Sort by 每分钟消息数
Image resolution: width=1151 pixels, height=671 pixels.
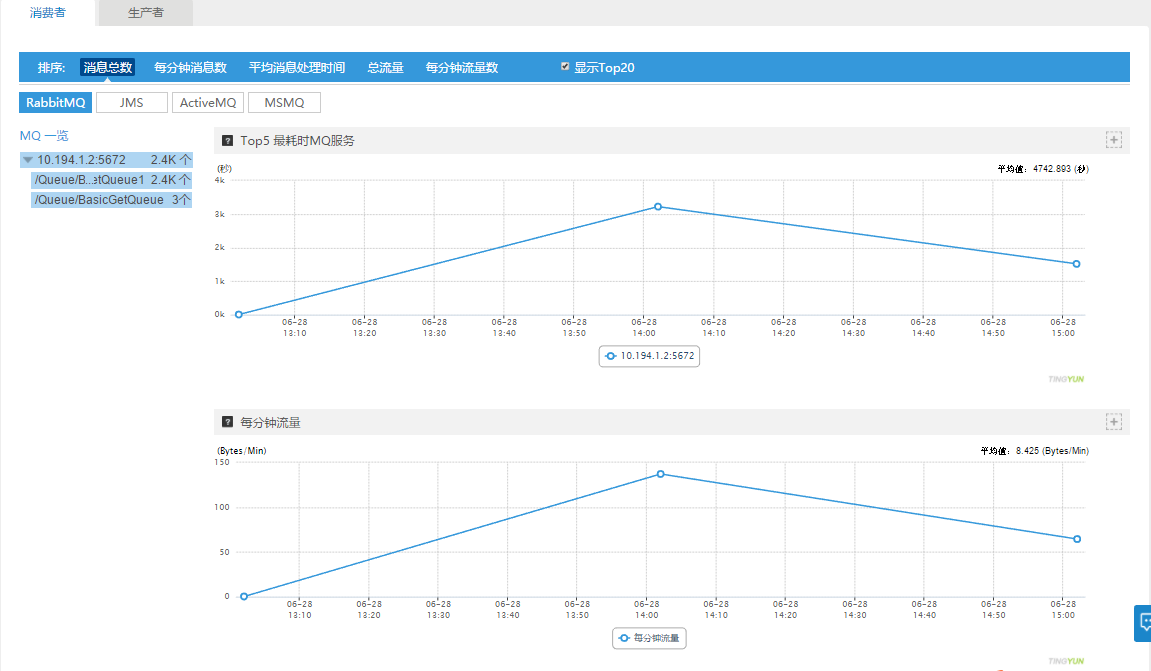tap(190, 68)
